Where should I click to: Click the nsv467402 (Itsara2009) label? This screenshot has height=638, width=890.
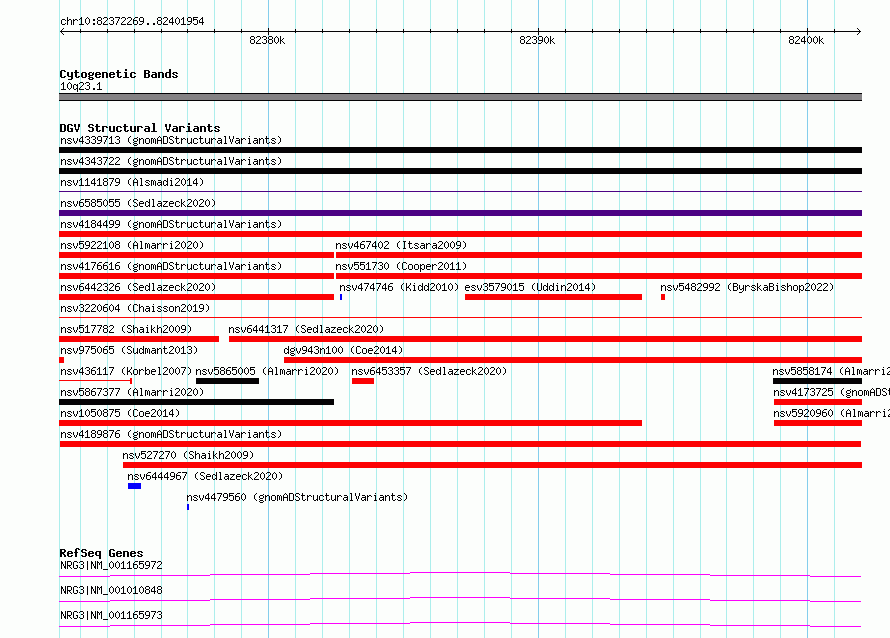pyautogui.click(x=401, y=245)
